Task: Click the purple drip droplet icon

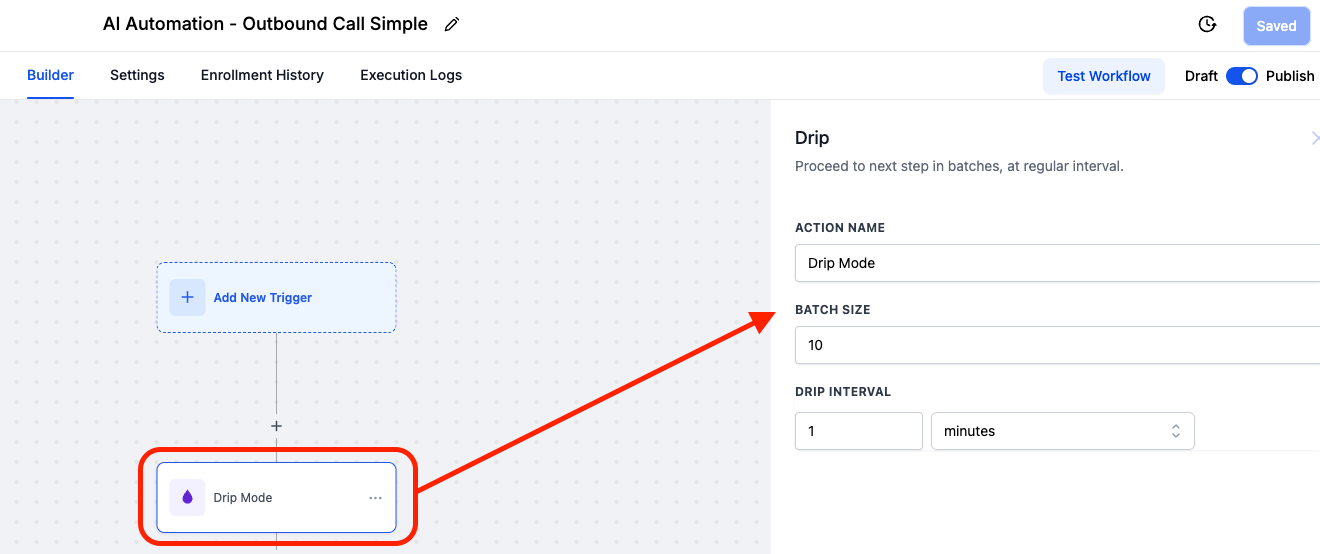Action: pos(187,497)
